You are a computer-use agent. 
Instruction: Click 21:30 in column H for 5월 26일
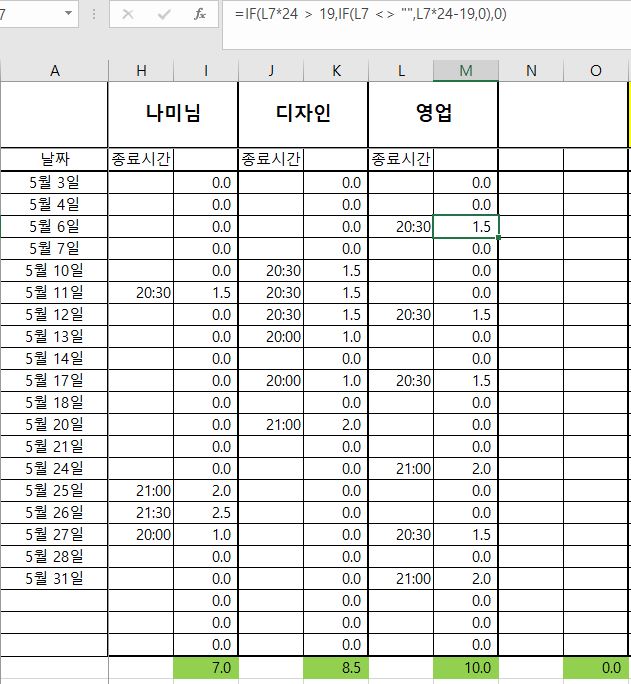141,513
